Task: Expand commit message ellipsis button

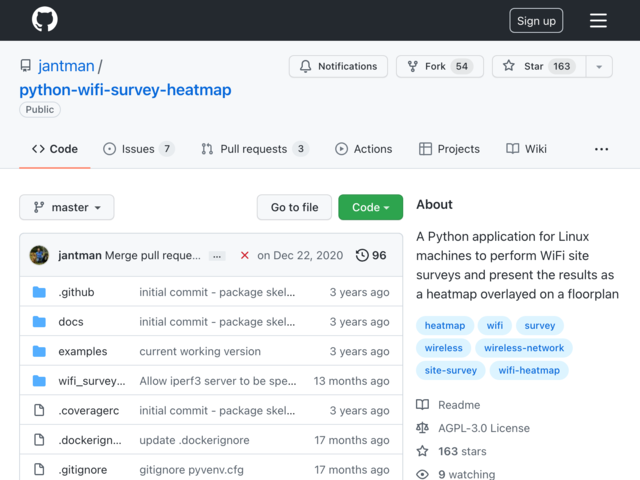Action: (217, 256)
